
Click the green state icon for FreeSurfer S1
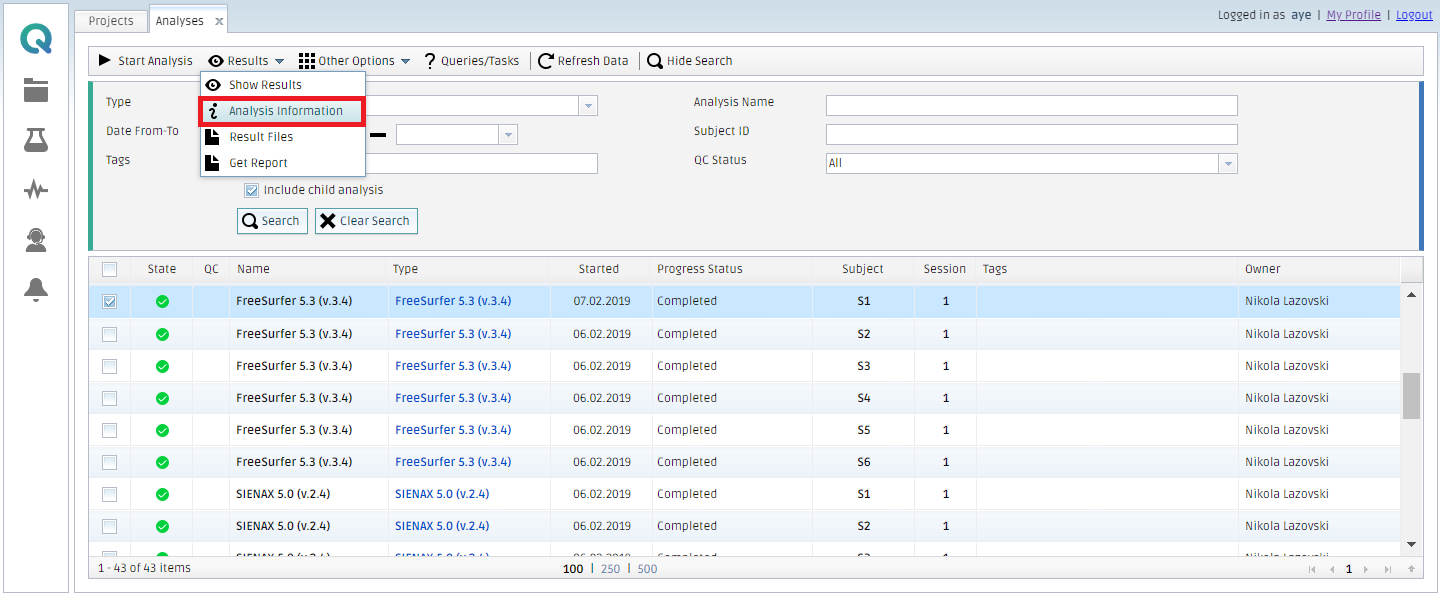[x=162, y=301]
